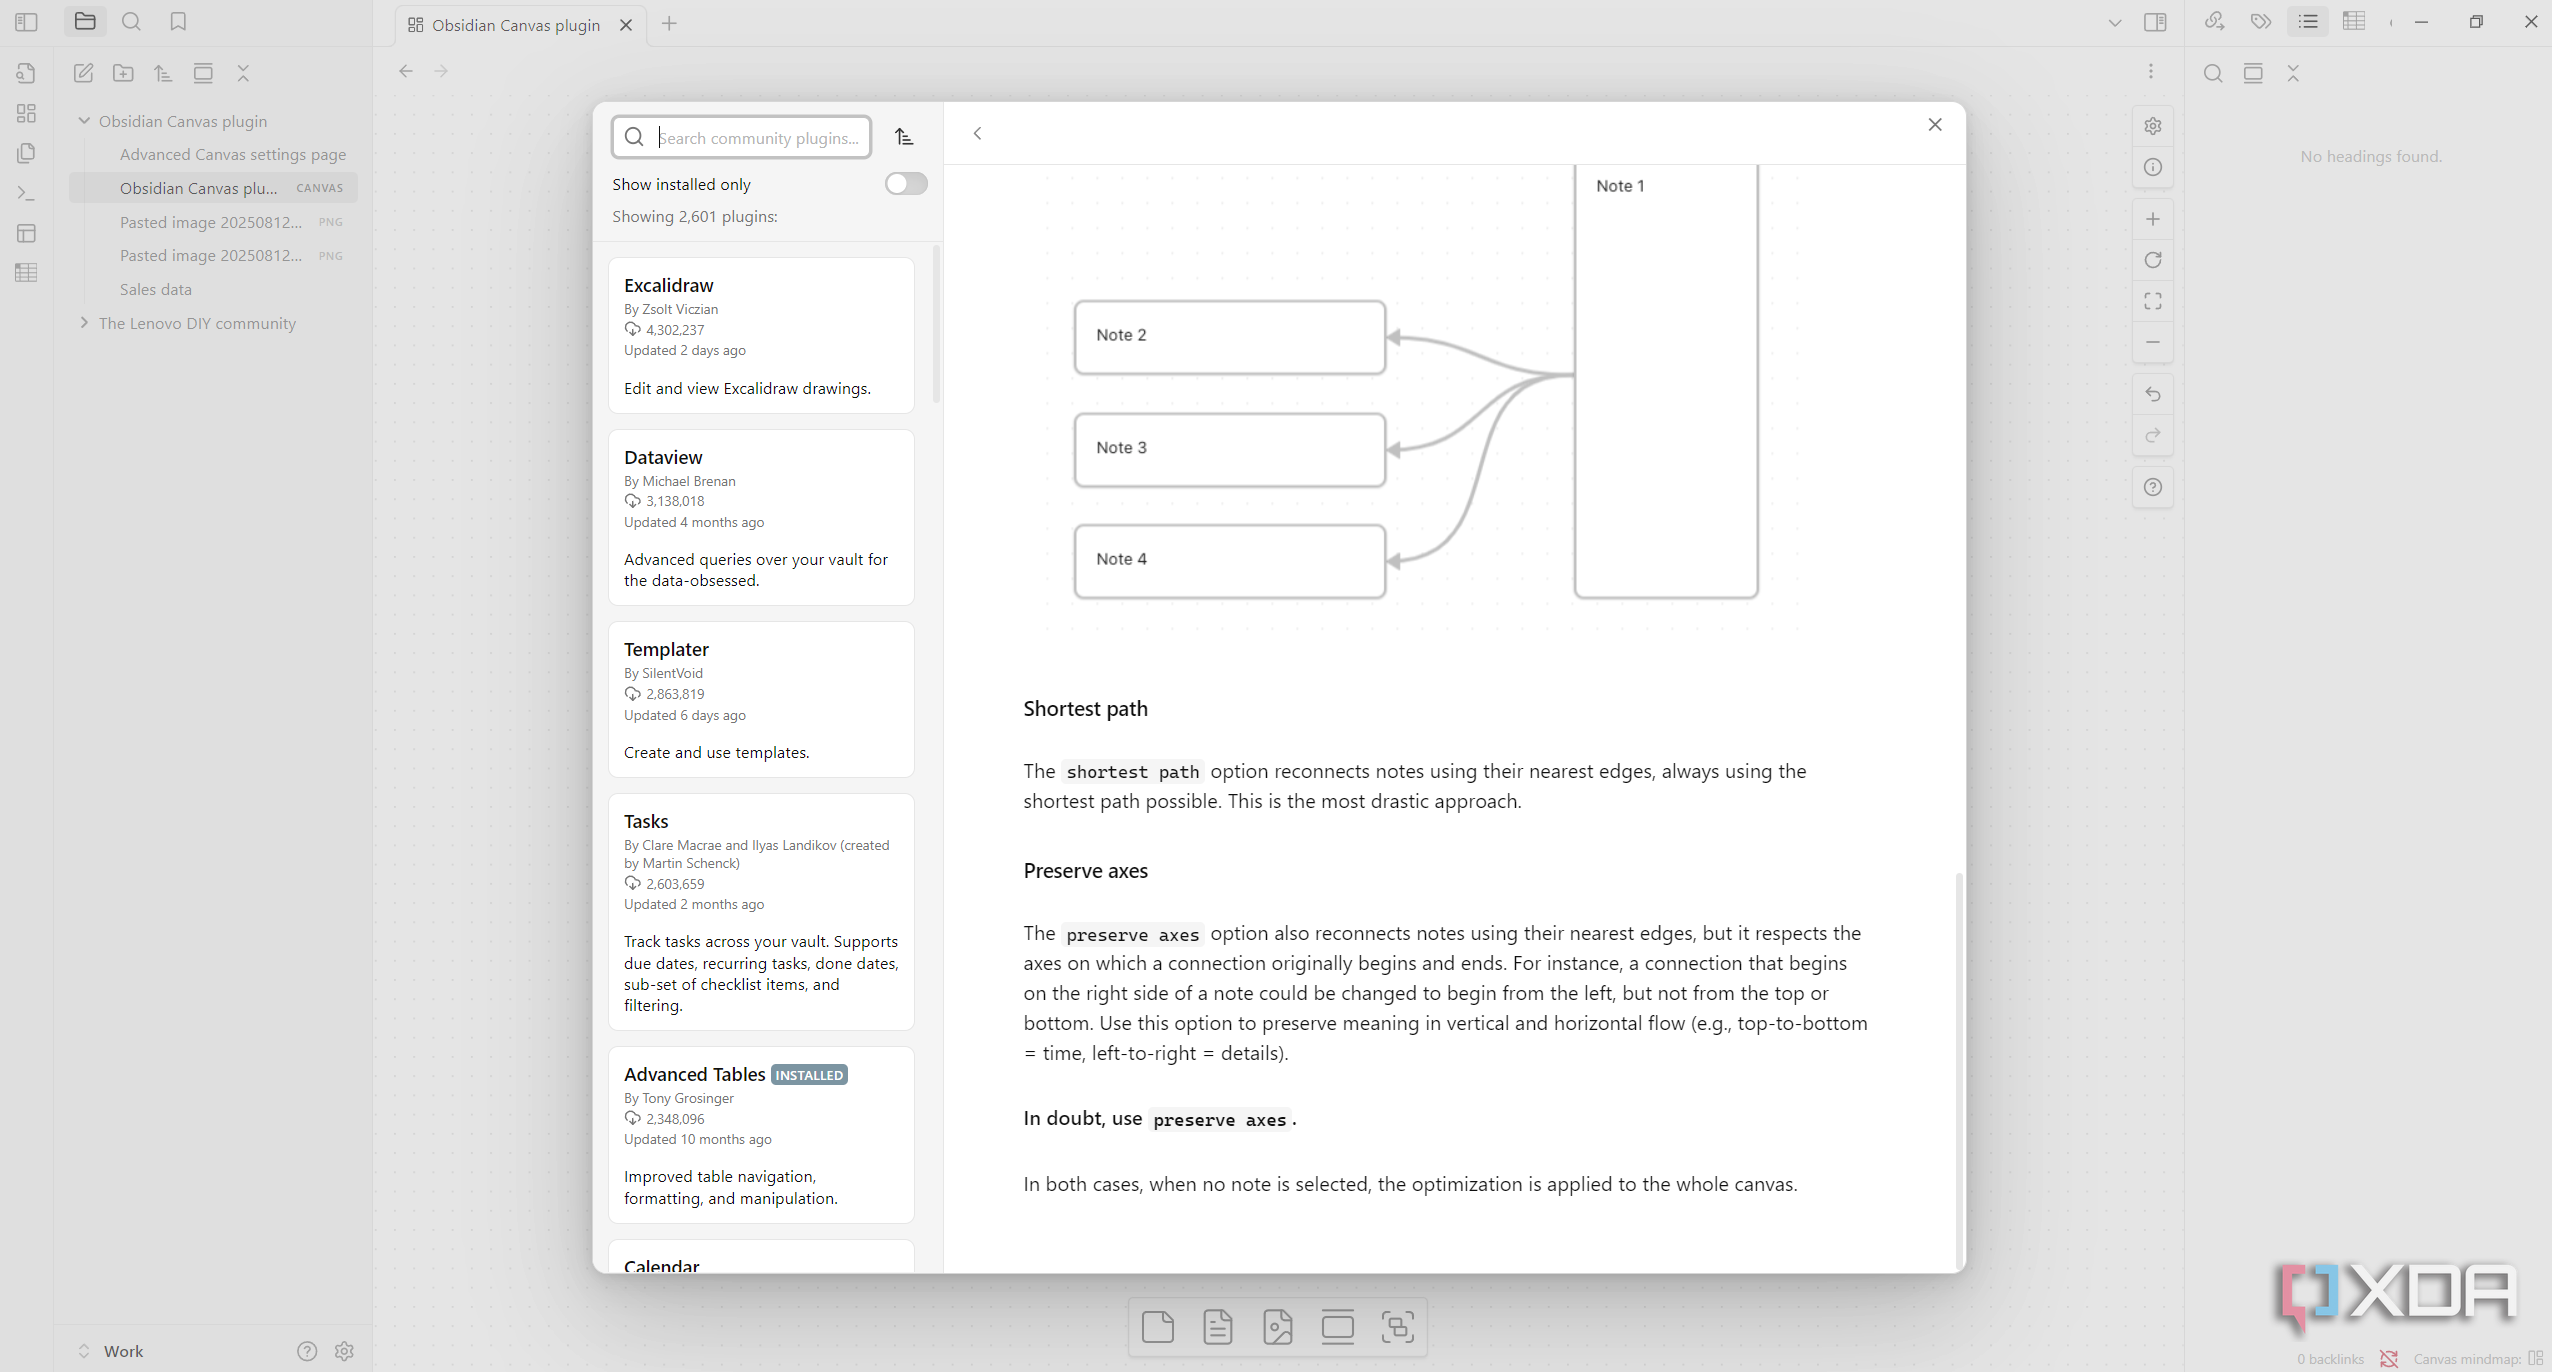The width and height of the screenshot is (2552, 1372).
Task: Open the Advanced Tables plugin card
Action: [761, 1134]
